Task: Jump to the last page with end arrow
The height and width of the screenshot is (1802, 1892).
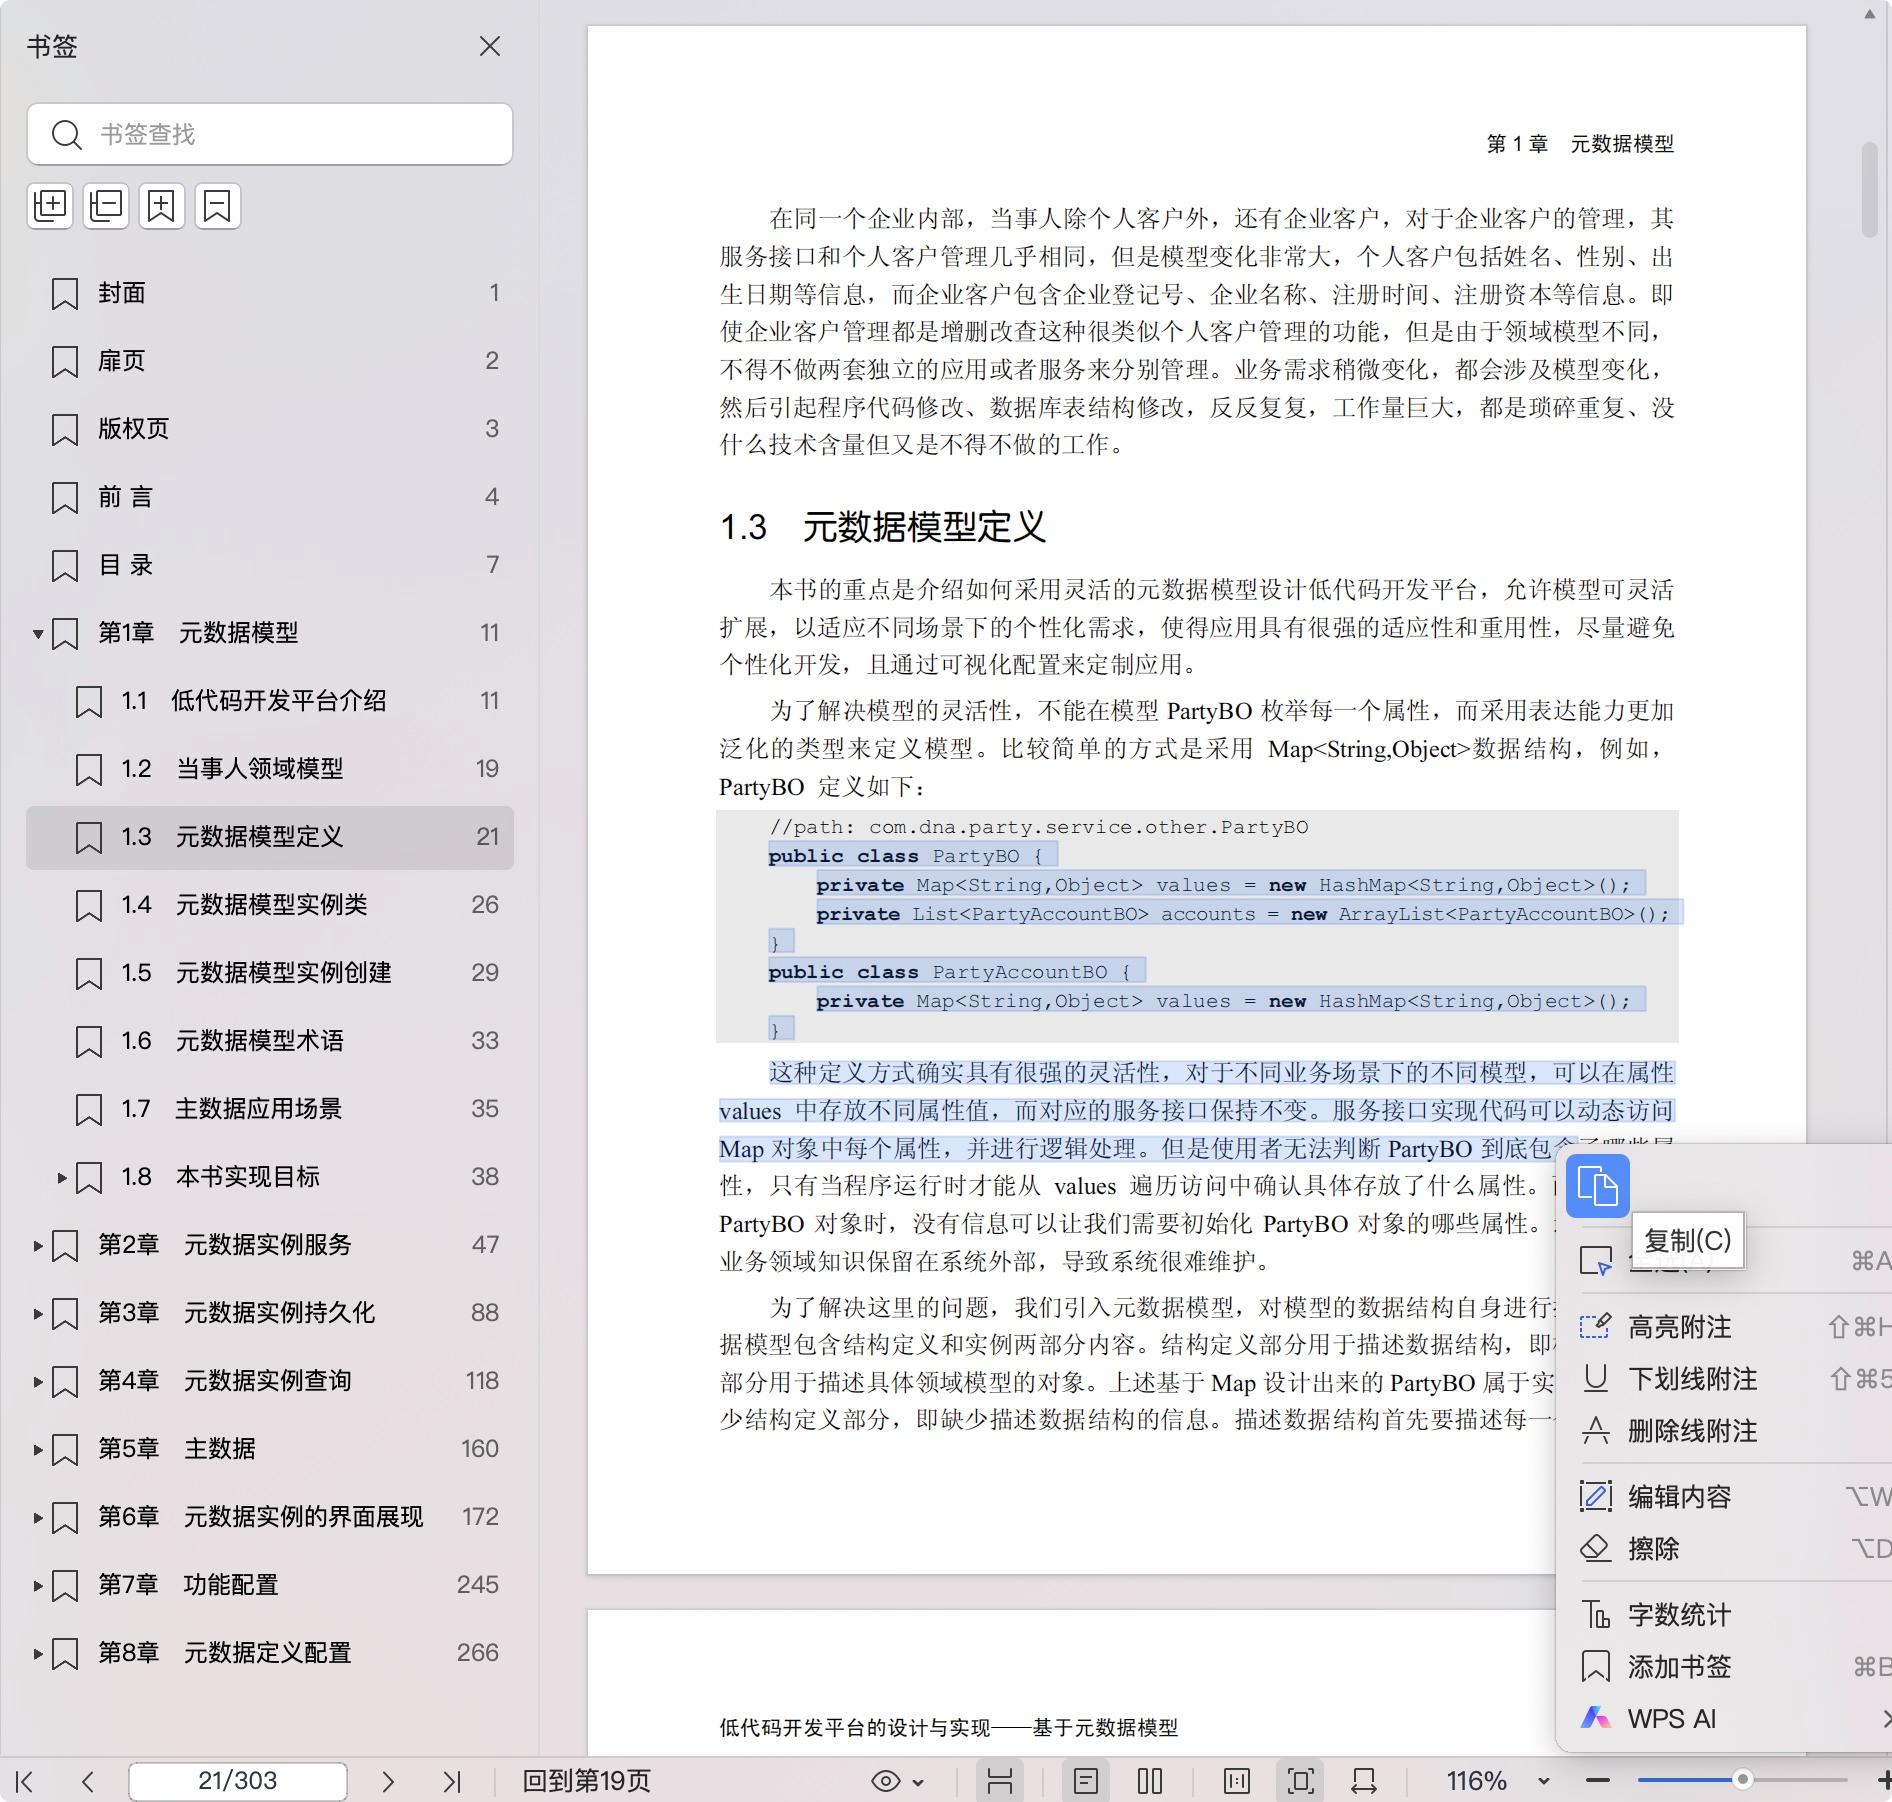Action: click(452, 1781)
